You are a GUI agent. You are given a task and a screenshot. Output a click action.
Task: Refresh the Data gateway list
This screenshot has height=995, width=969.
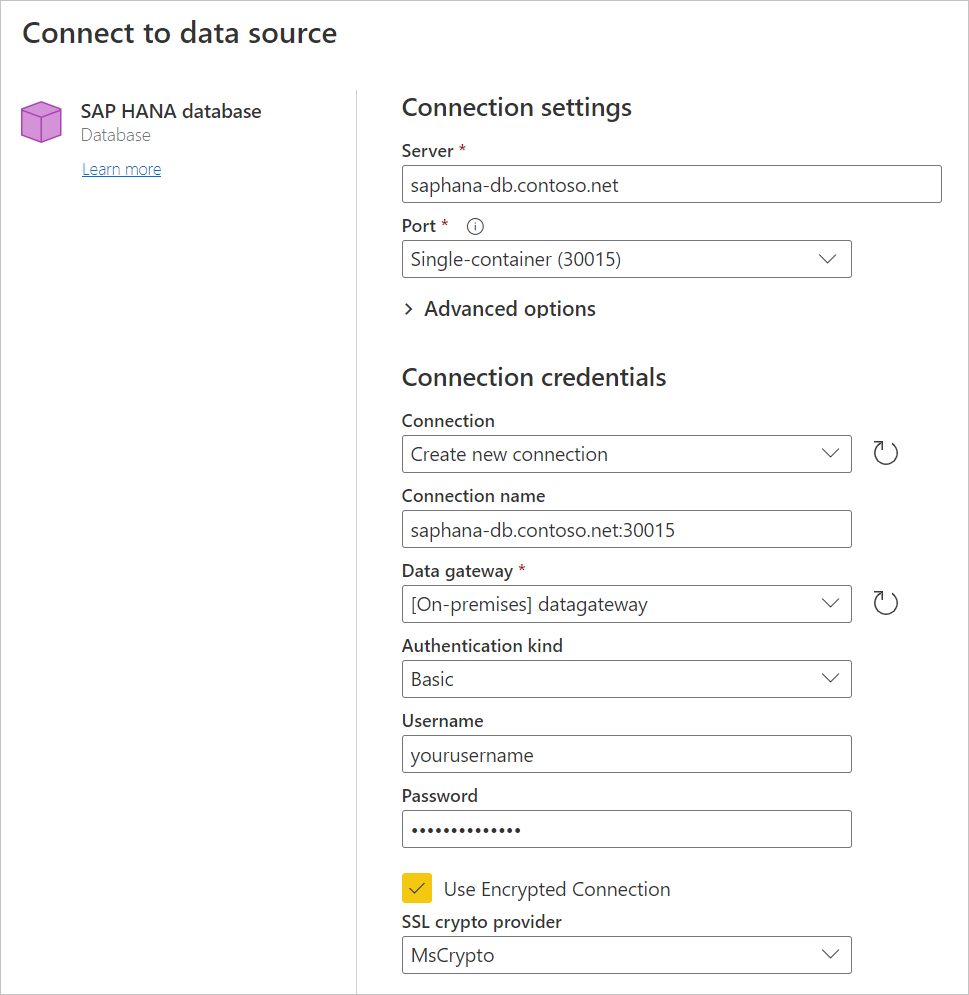(886, 603)
